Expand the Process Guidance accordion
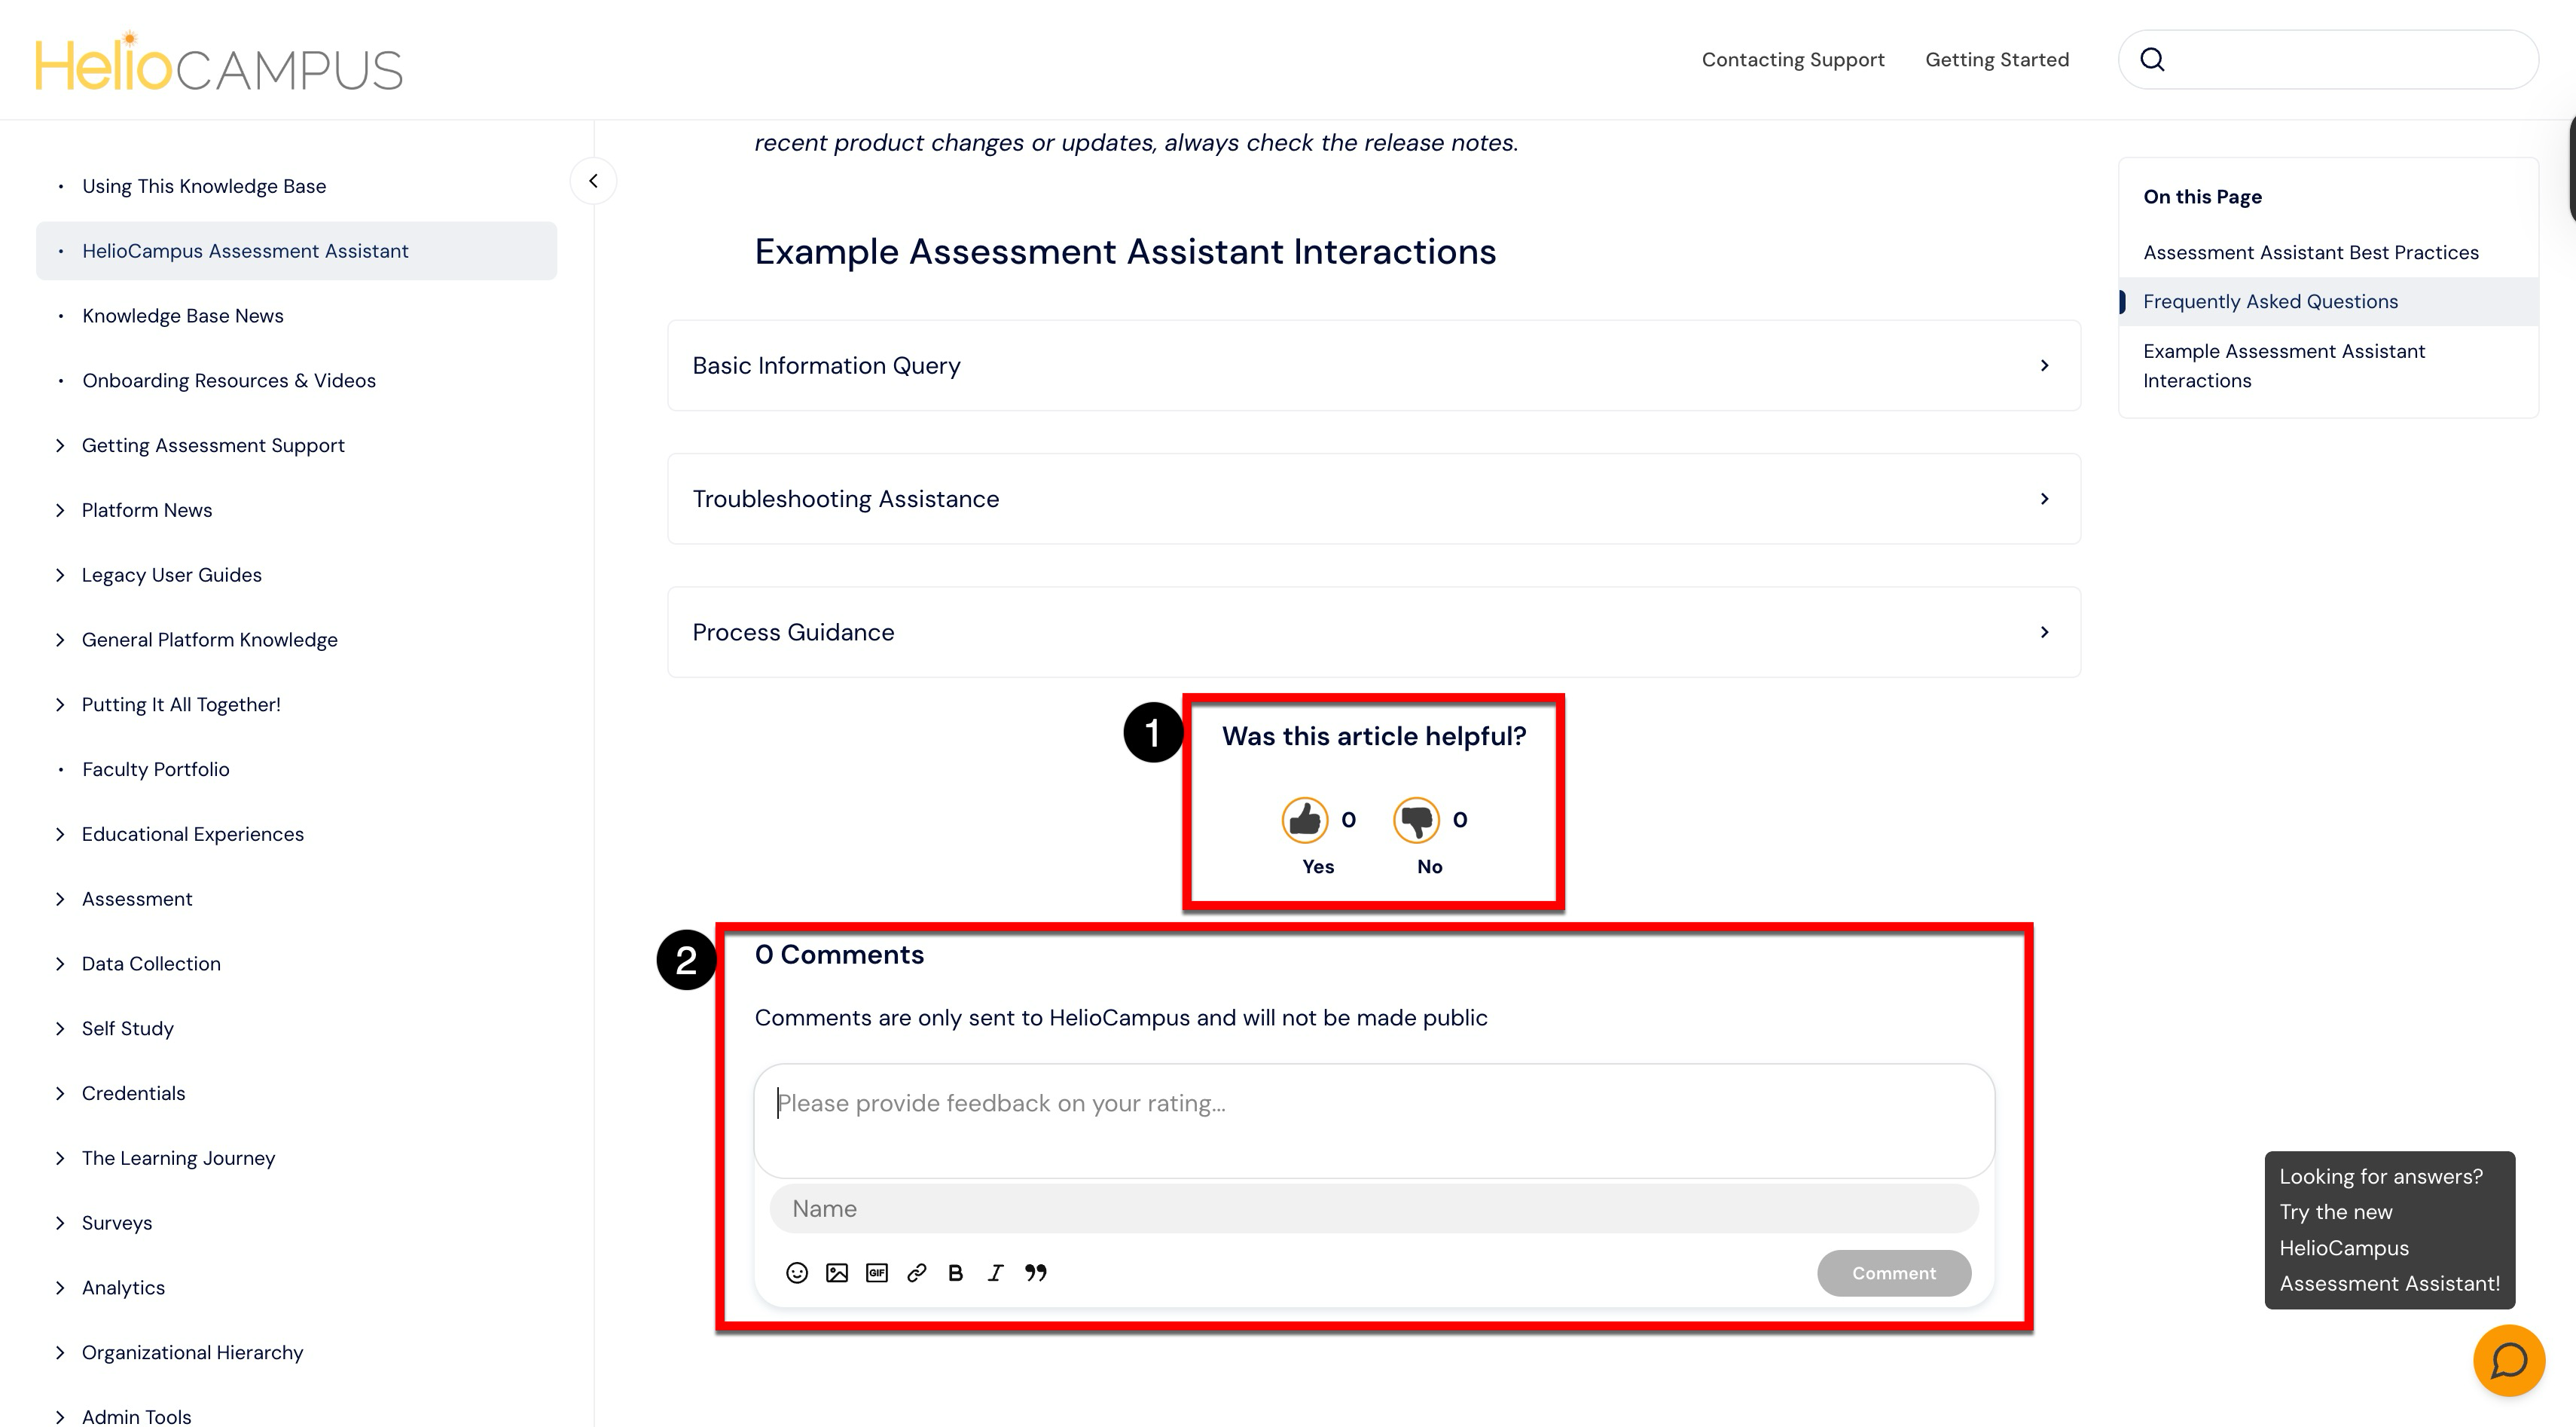 [x=1373, y=631]
